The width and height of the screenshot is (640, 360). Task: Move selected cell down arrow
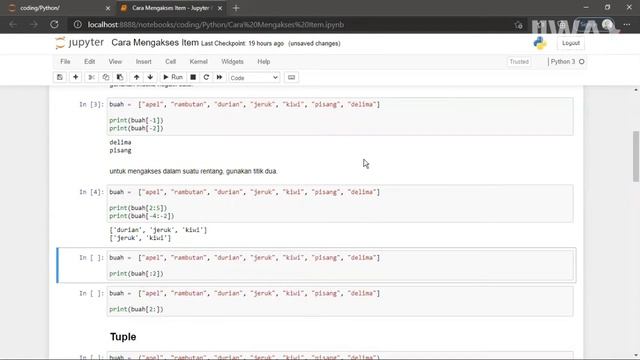(x=150, y=77)
